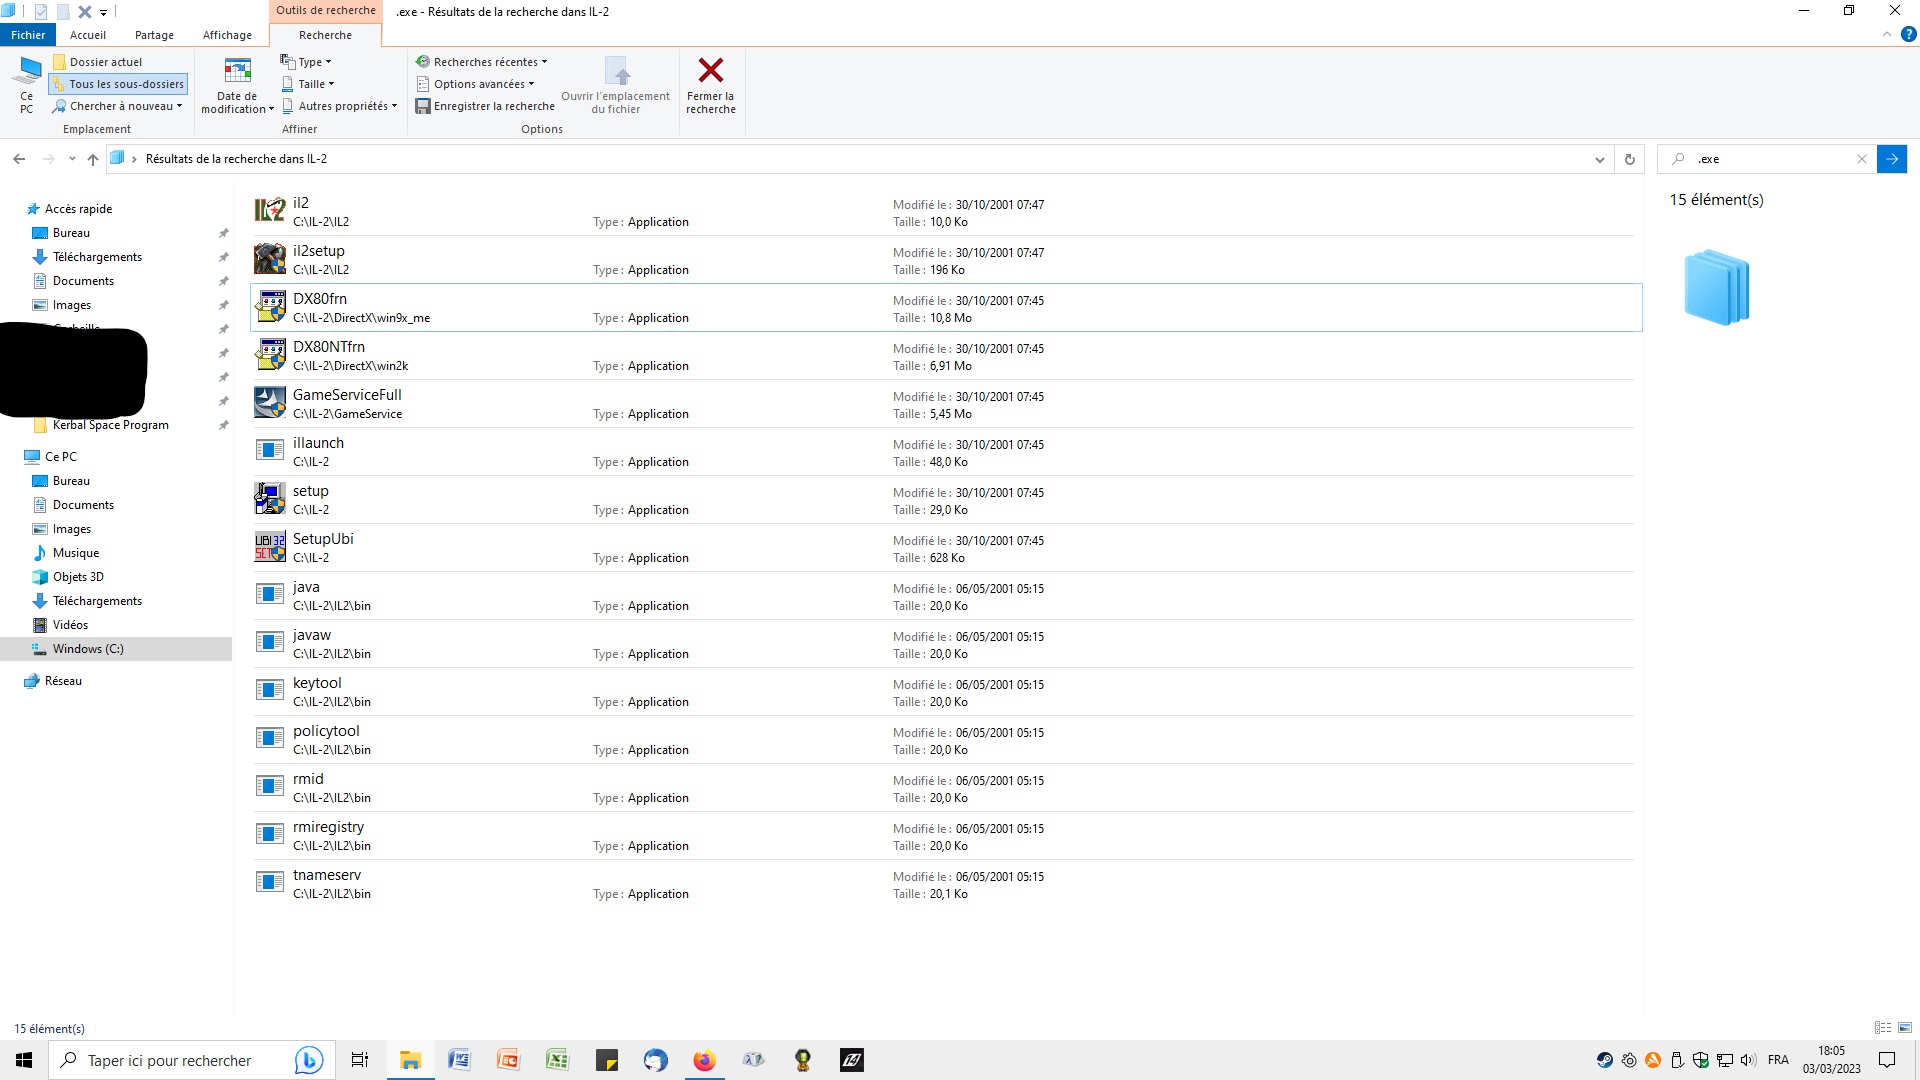Select the policytool file name
The width and height of the screenshot is (1920, 1080).
[326, 731]
